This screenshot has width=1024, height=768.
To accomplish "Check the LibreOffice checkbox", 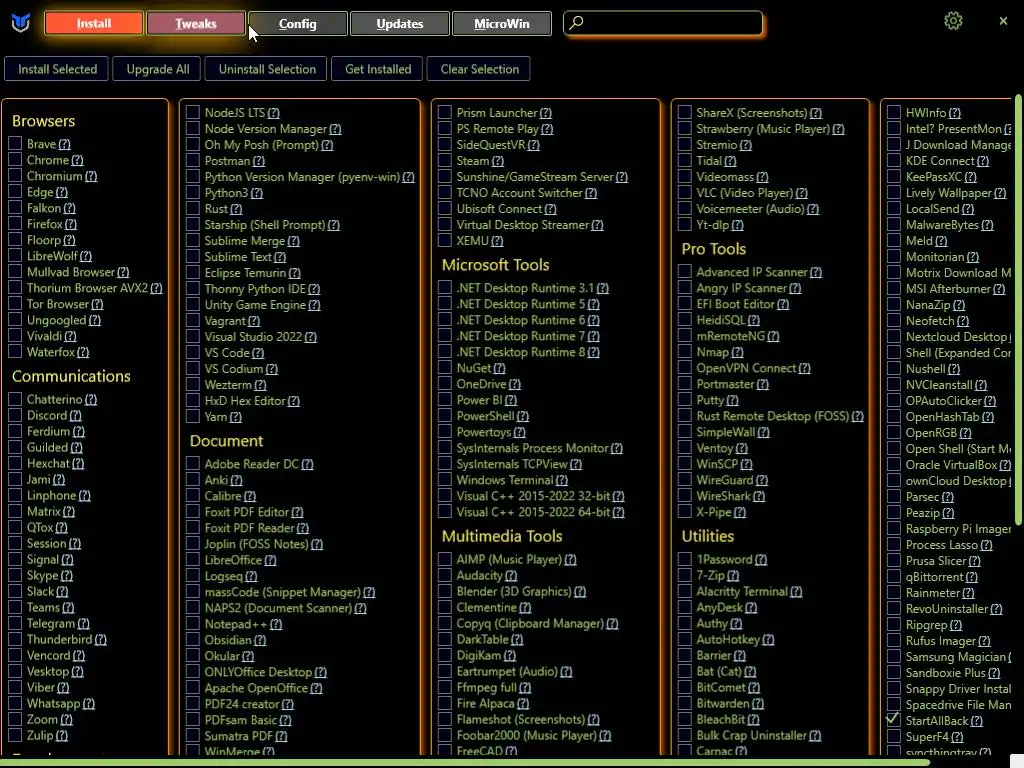I will tap(193, 560).
